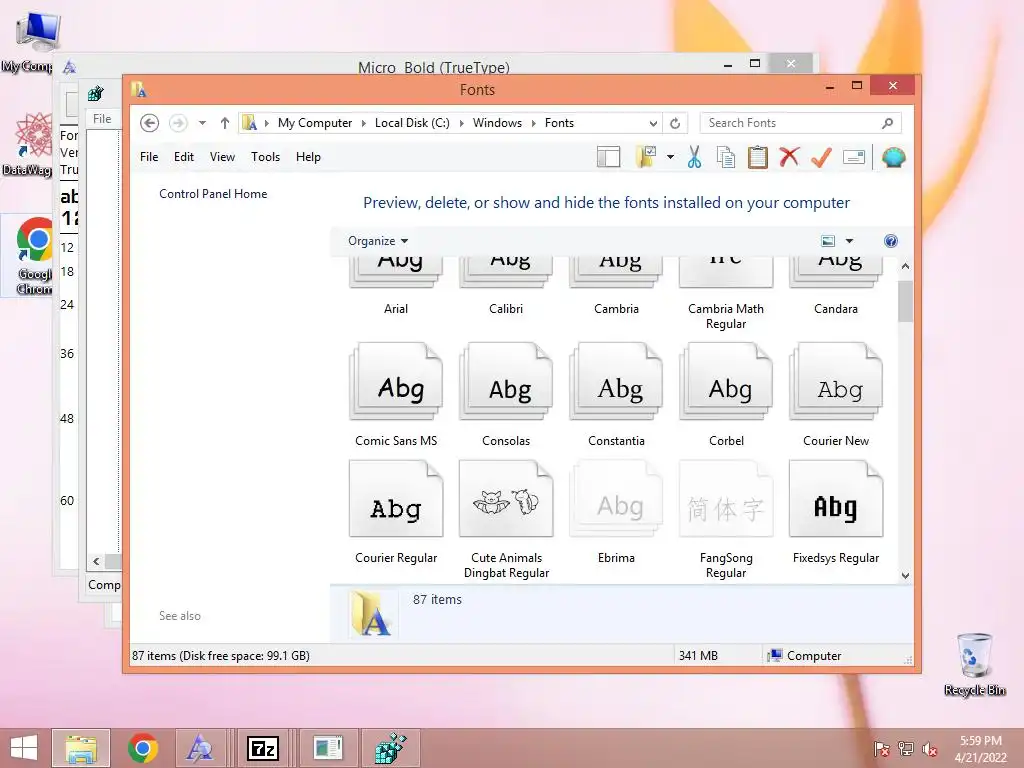Screen dimensions: 1024x768
Task: Click the Computer zone in status bar
Action: [x=805, y=656]
